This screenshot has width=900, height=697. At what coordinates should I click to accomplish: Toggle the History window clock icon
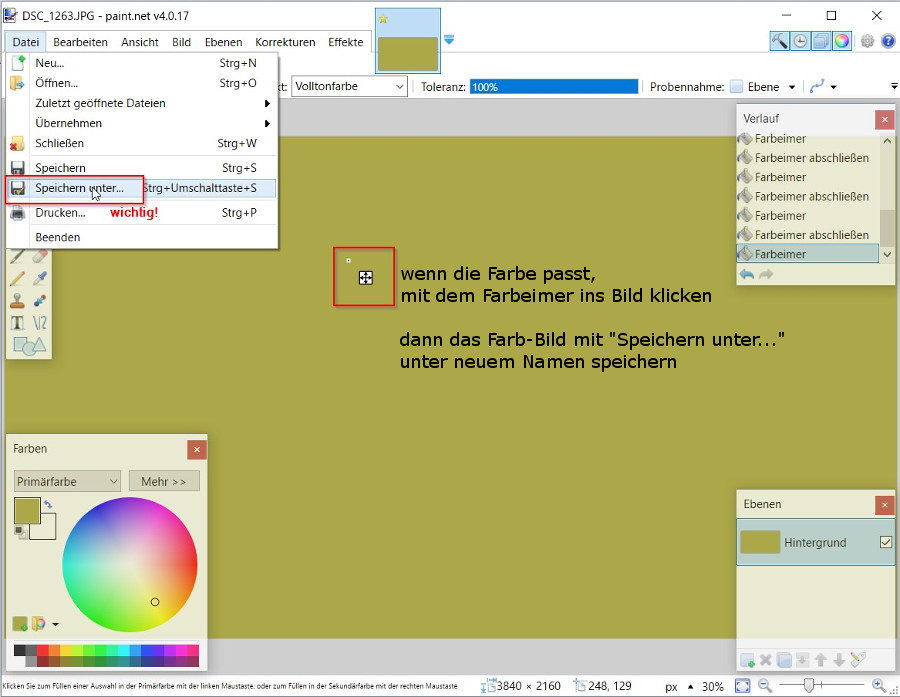click(800, 41)
